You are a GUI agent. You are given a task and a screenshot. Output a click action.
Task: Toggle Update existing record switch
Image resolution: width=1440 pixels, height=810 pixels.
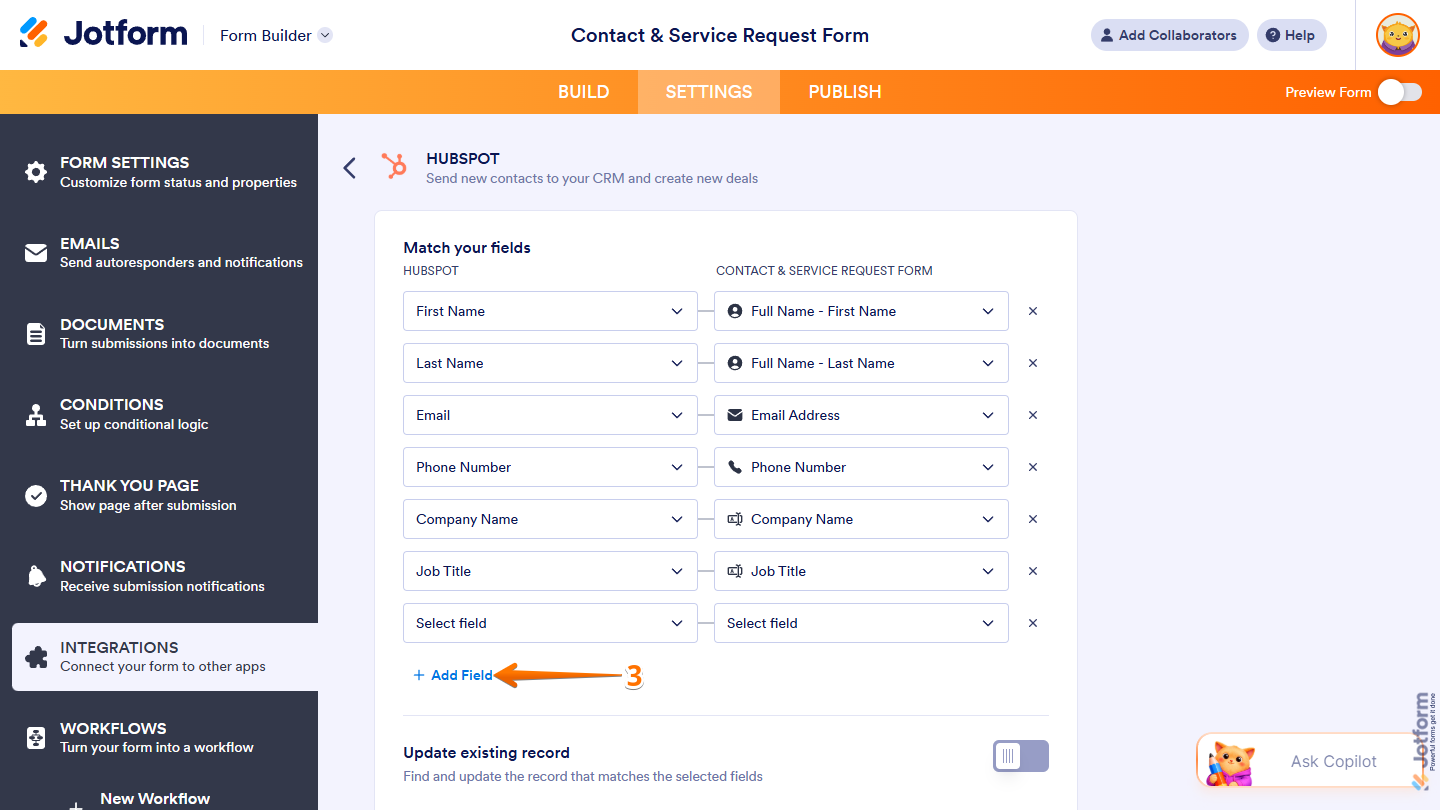click(1020, 756)
